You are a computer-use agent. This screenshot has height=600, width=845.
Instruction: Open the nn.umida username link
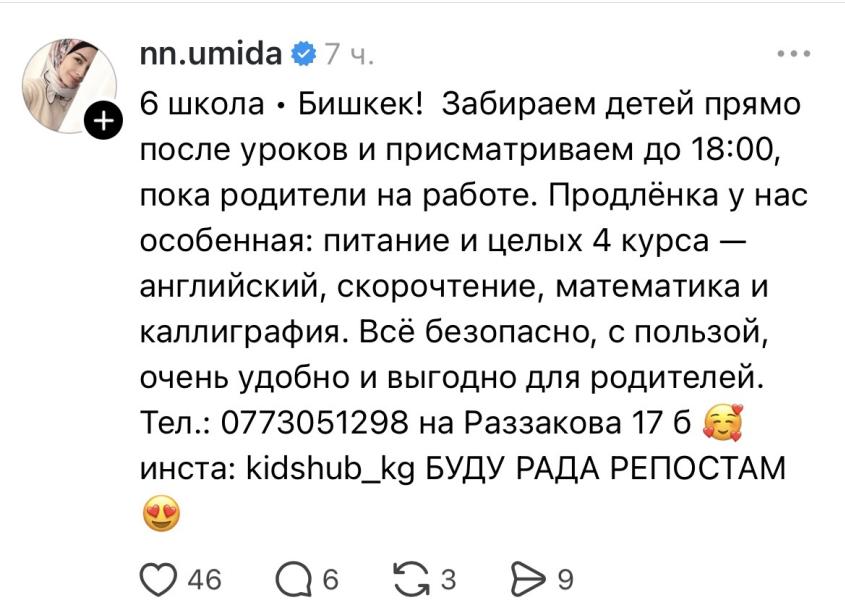210,54
